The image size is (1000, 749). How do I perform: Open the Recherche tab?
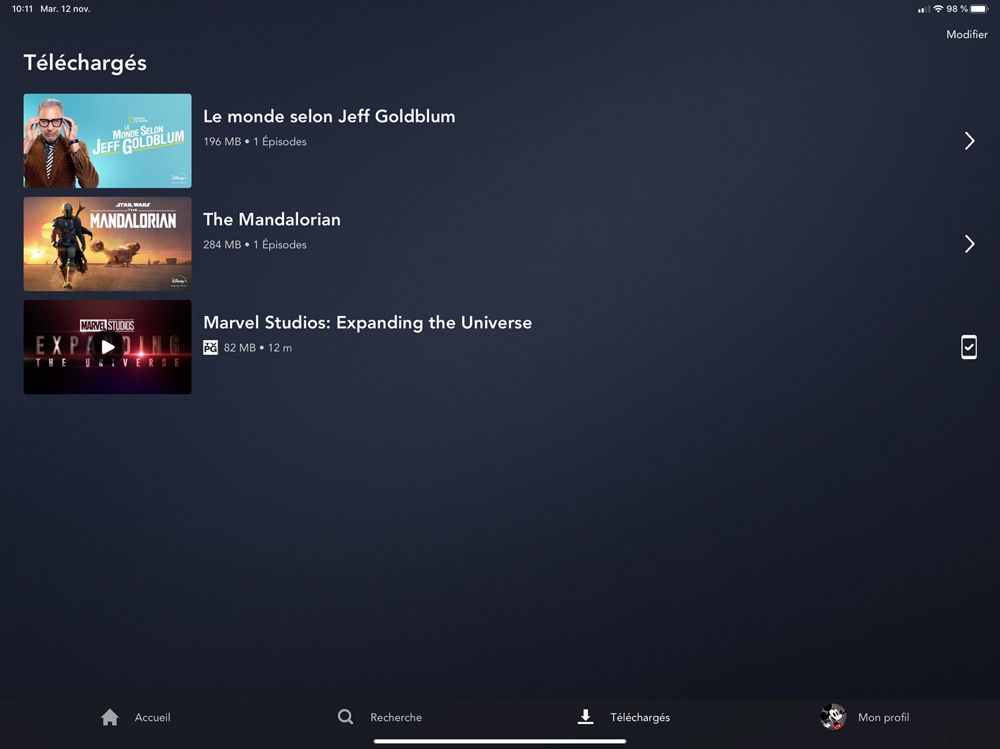click(x=379, y=717)
